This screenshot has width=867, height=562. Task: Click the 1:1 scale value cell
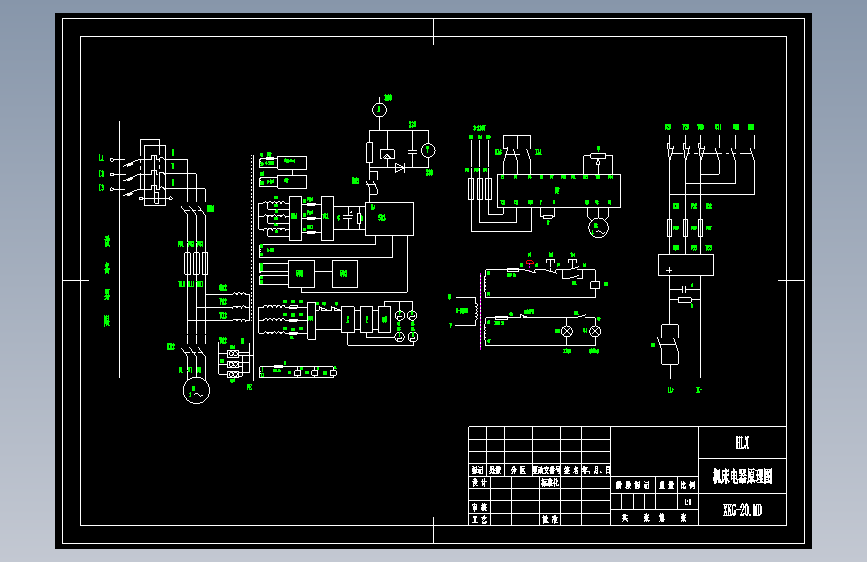tap(688, 502)
